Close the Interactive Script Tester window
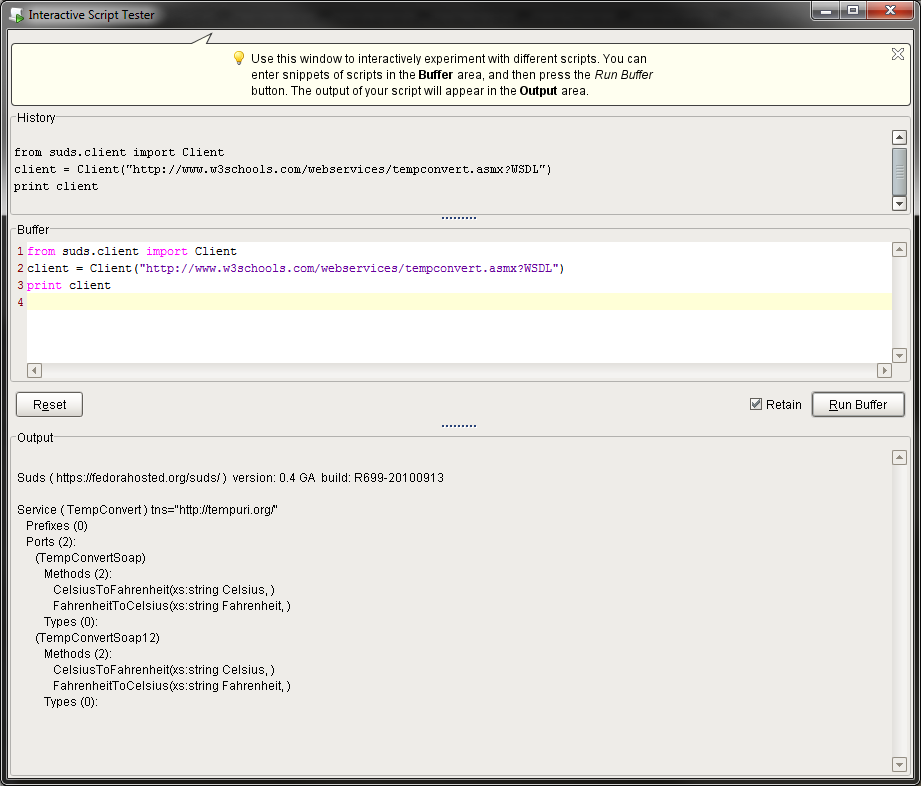 (x=890, y=11)
